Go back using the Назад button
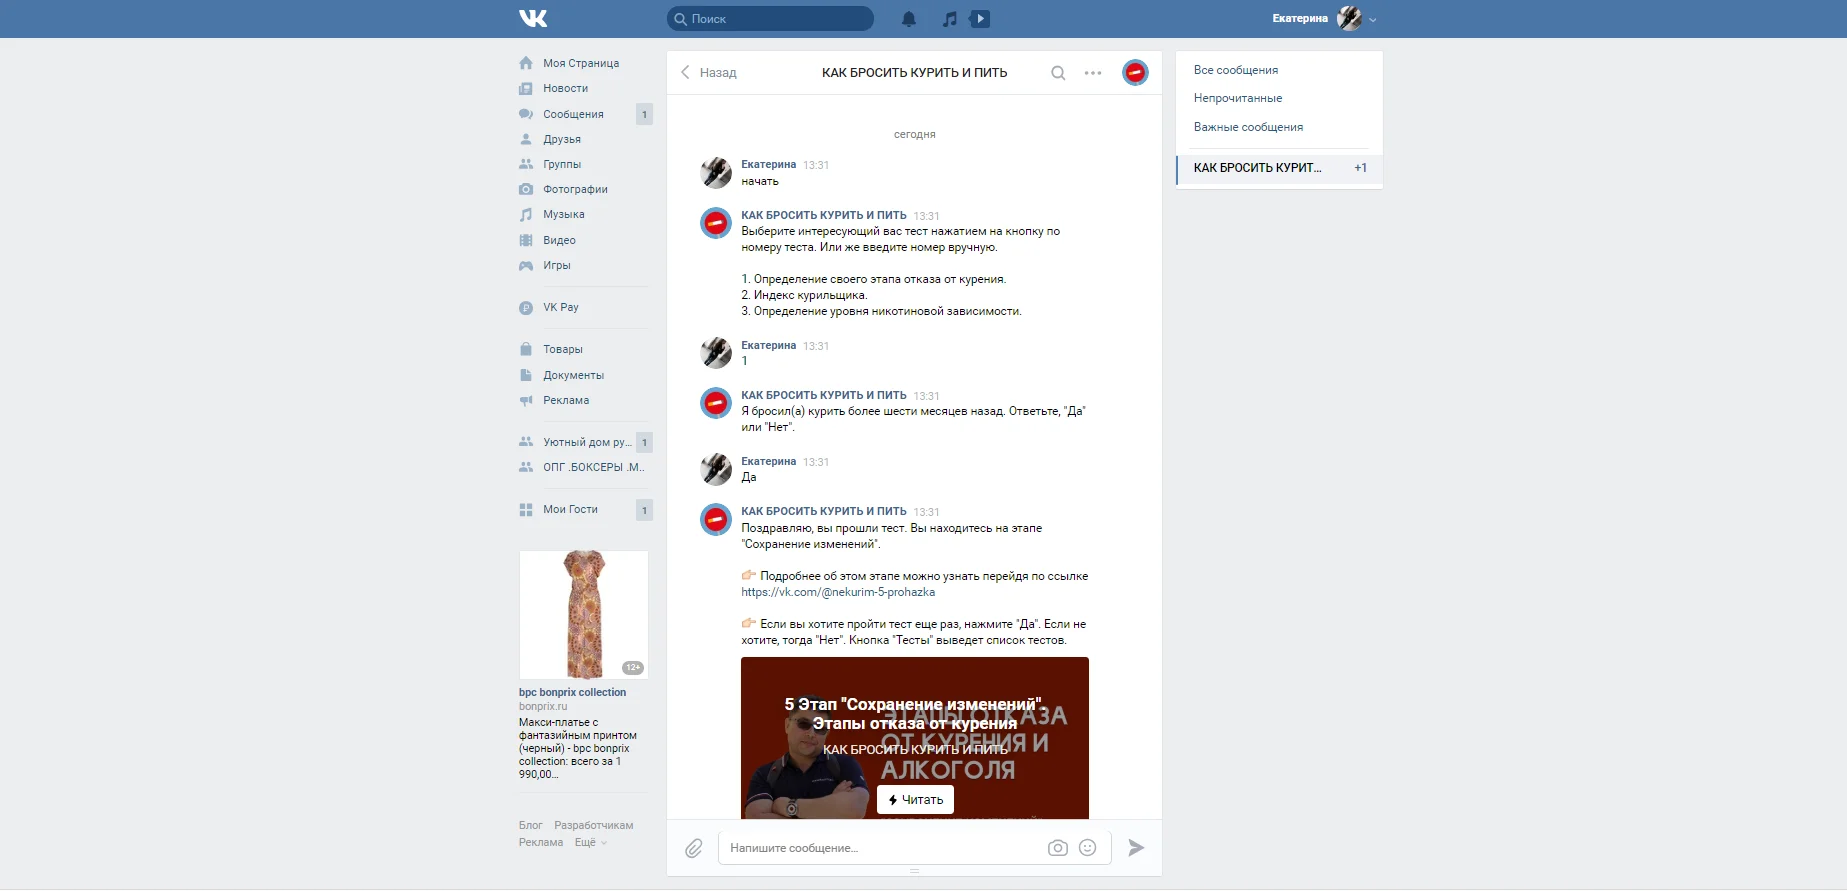Viewport: 1847px width, 891px height. click(x=708, y=72)
